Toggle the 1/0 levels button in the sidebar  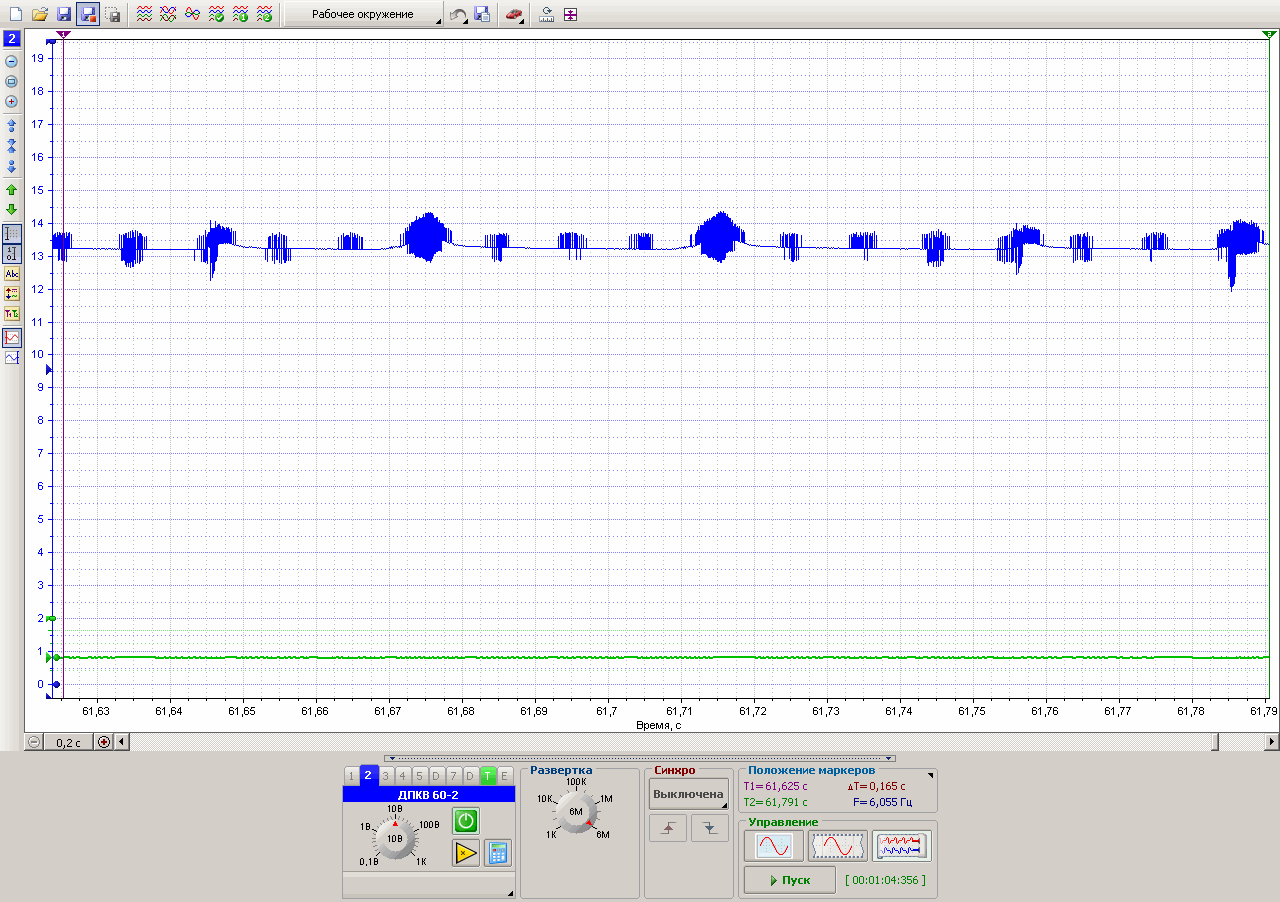[12, 253]
